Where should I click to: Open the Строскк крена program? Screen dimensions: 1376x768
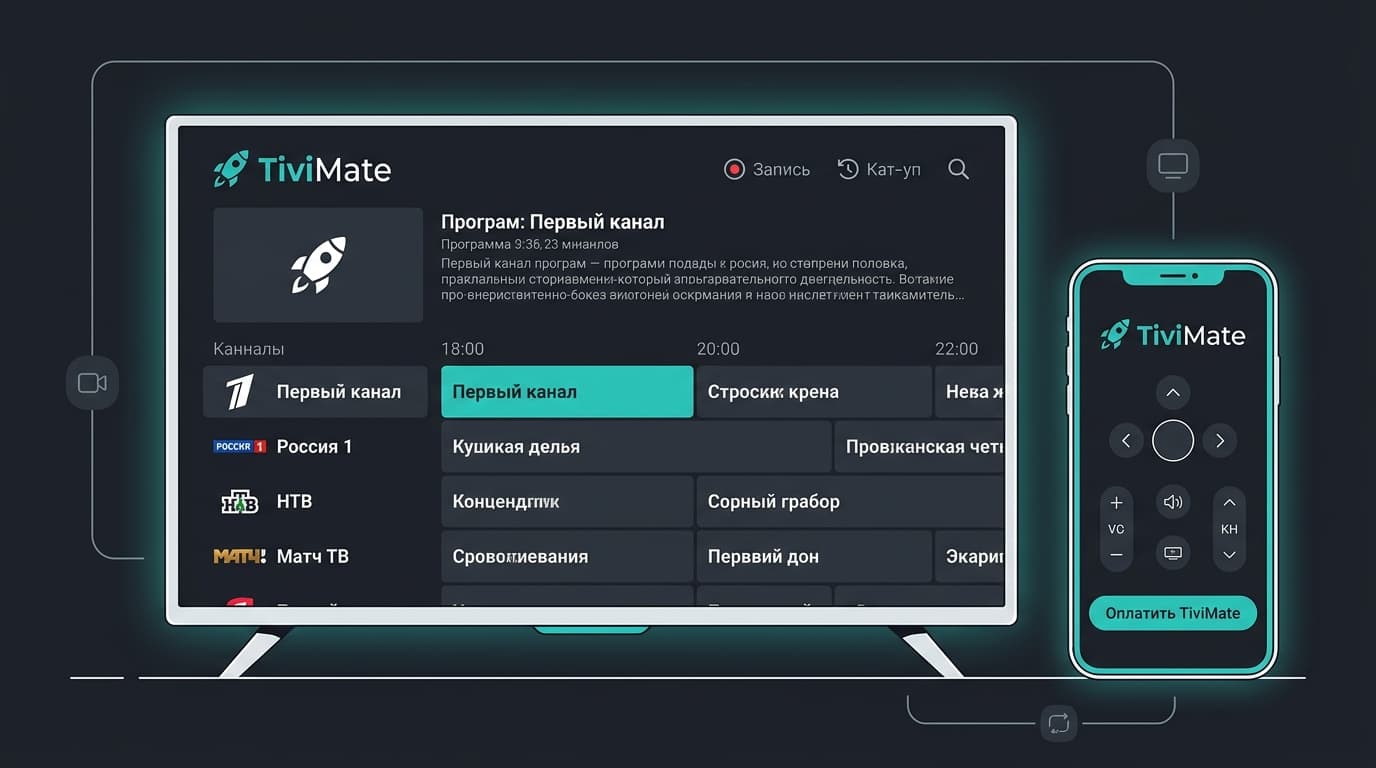point(814,391)
